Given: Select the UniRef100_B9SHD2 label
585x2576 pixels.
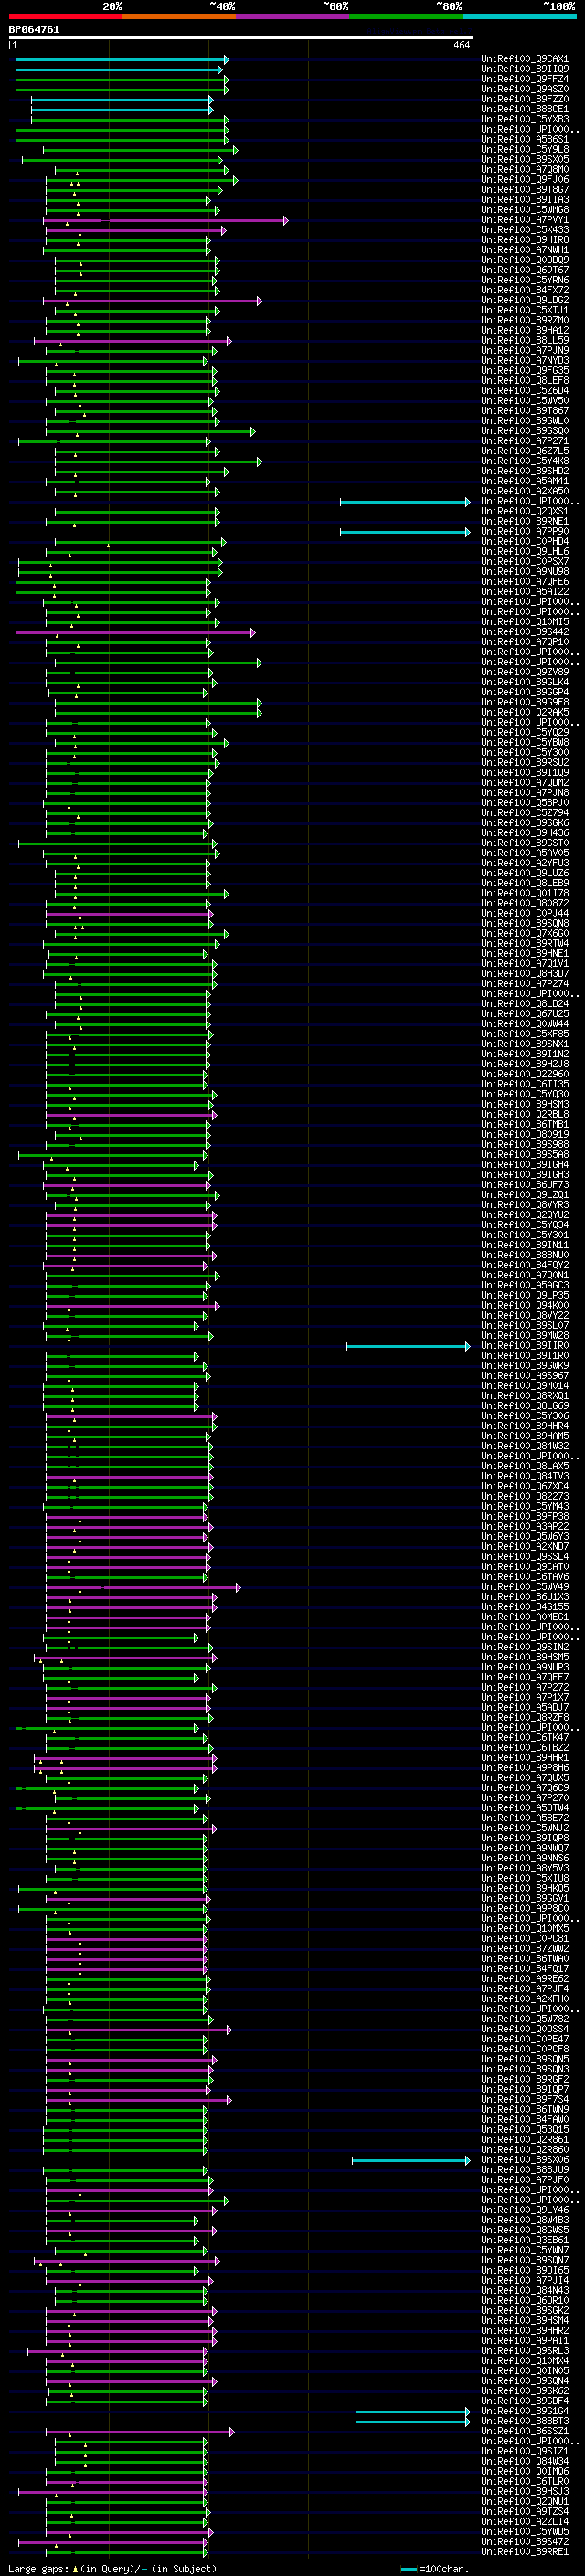Looking at the screenshot, I should (x=524, y=471).
